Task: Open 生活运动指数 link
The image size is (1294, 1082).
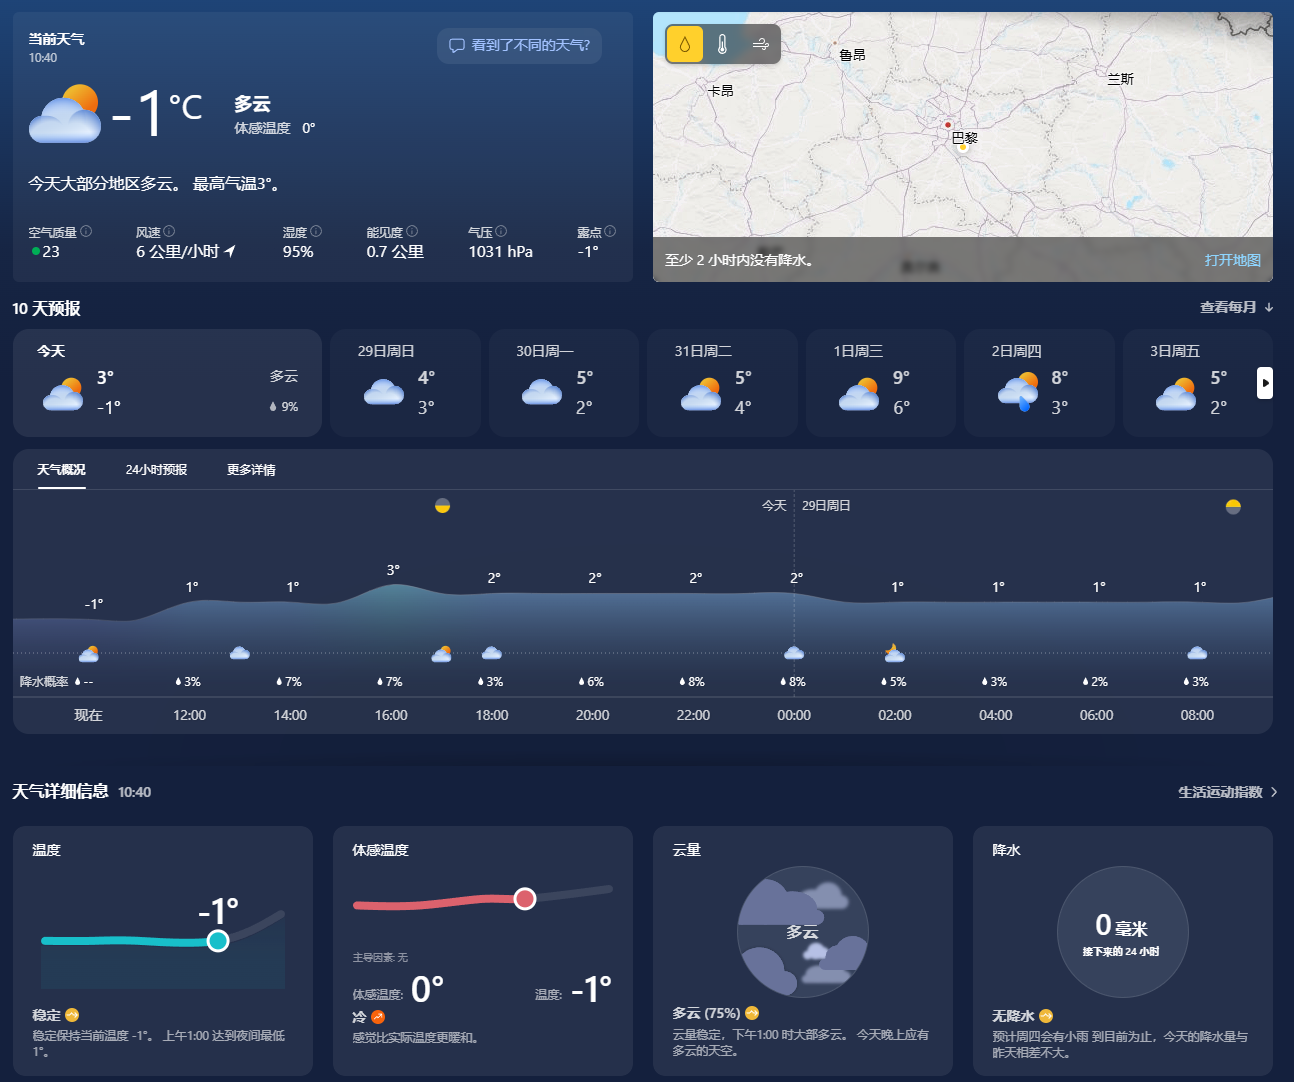Action: 1227,792
